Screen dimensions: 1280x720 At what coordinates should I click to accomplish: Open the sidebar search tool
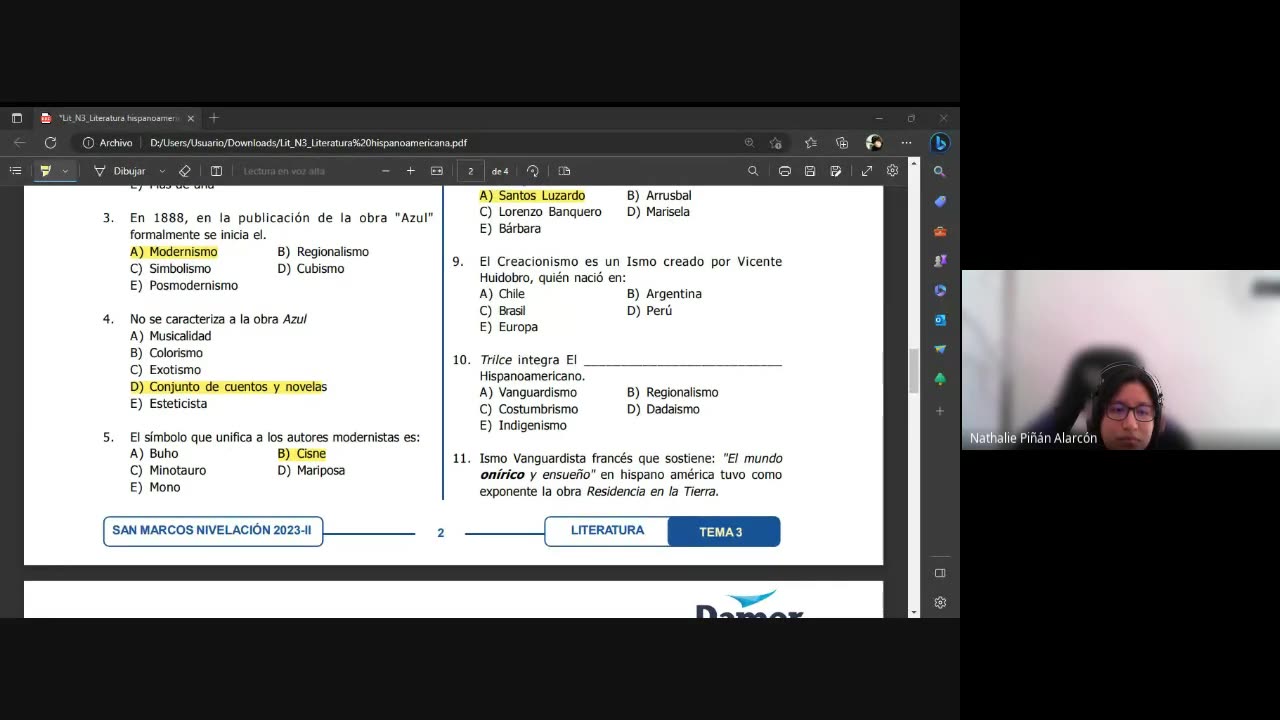click(x=940, y=172)
